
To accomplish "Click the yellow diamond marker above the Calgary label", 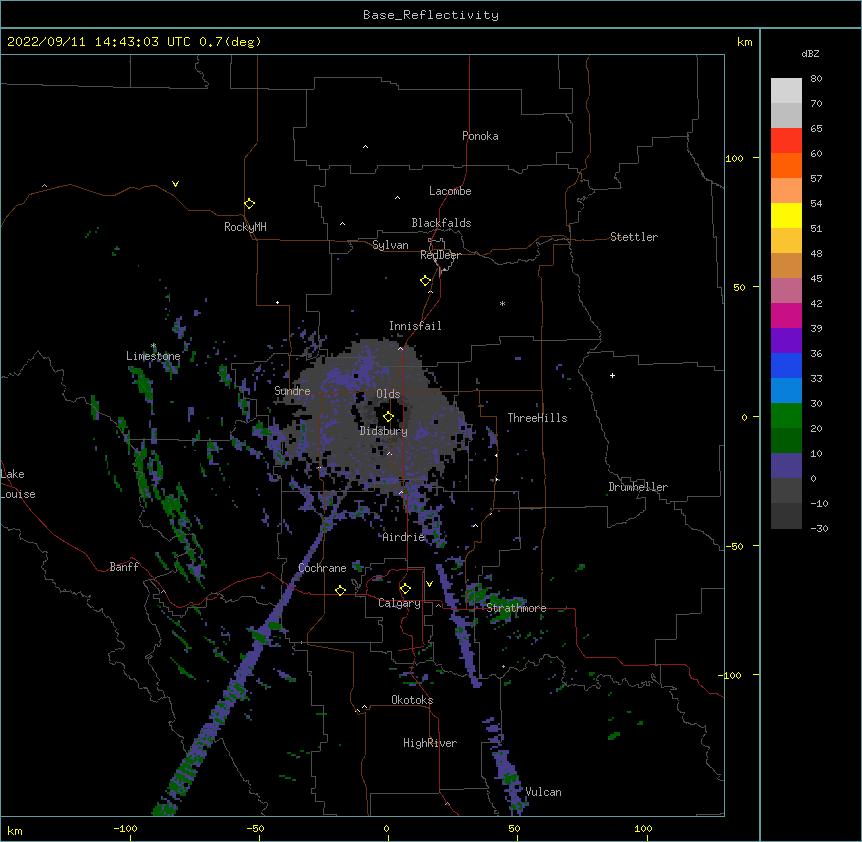I will click(x=405, y=589).
